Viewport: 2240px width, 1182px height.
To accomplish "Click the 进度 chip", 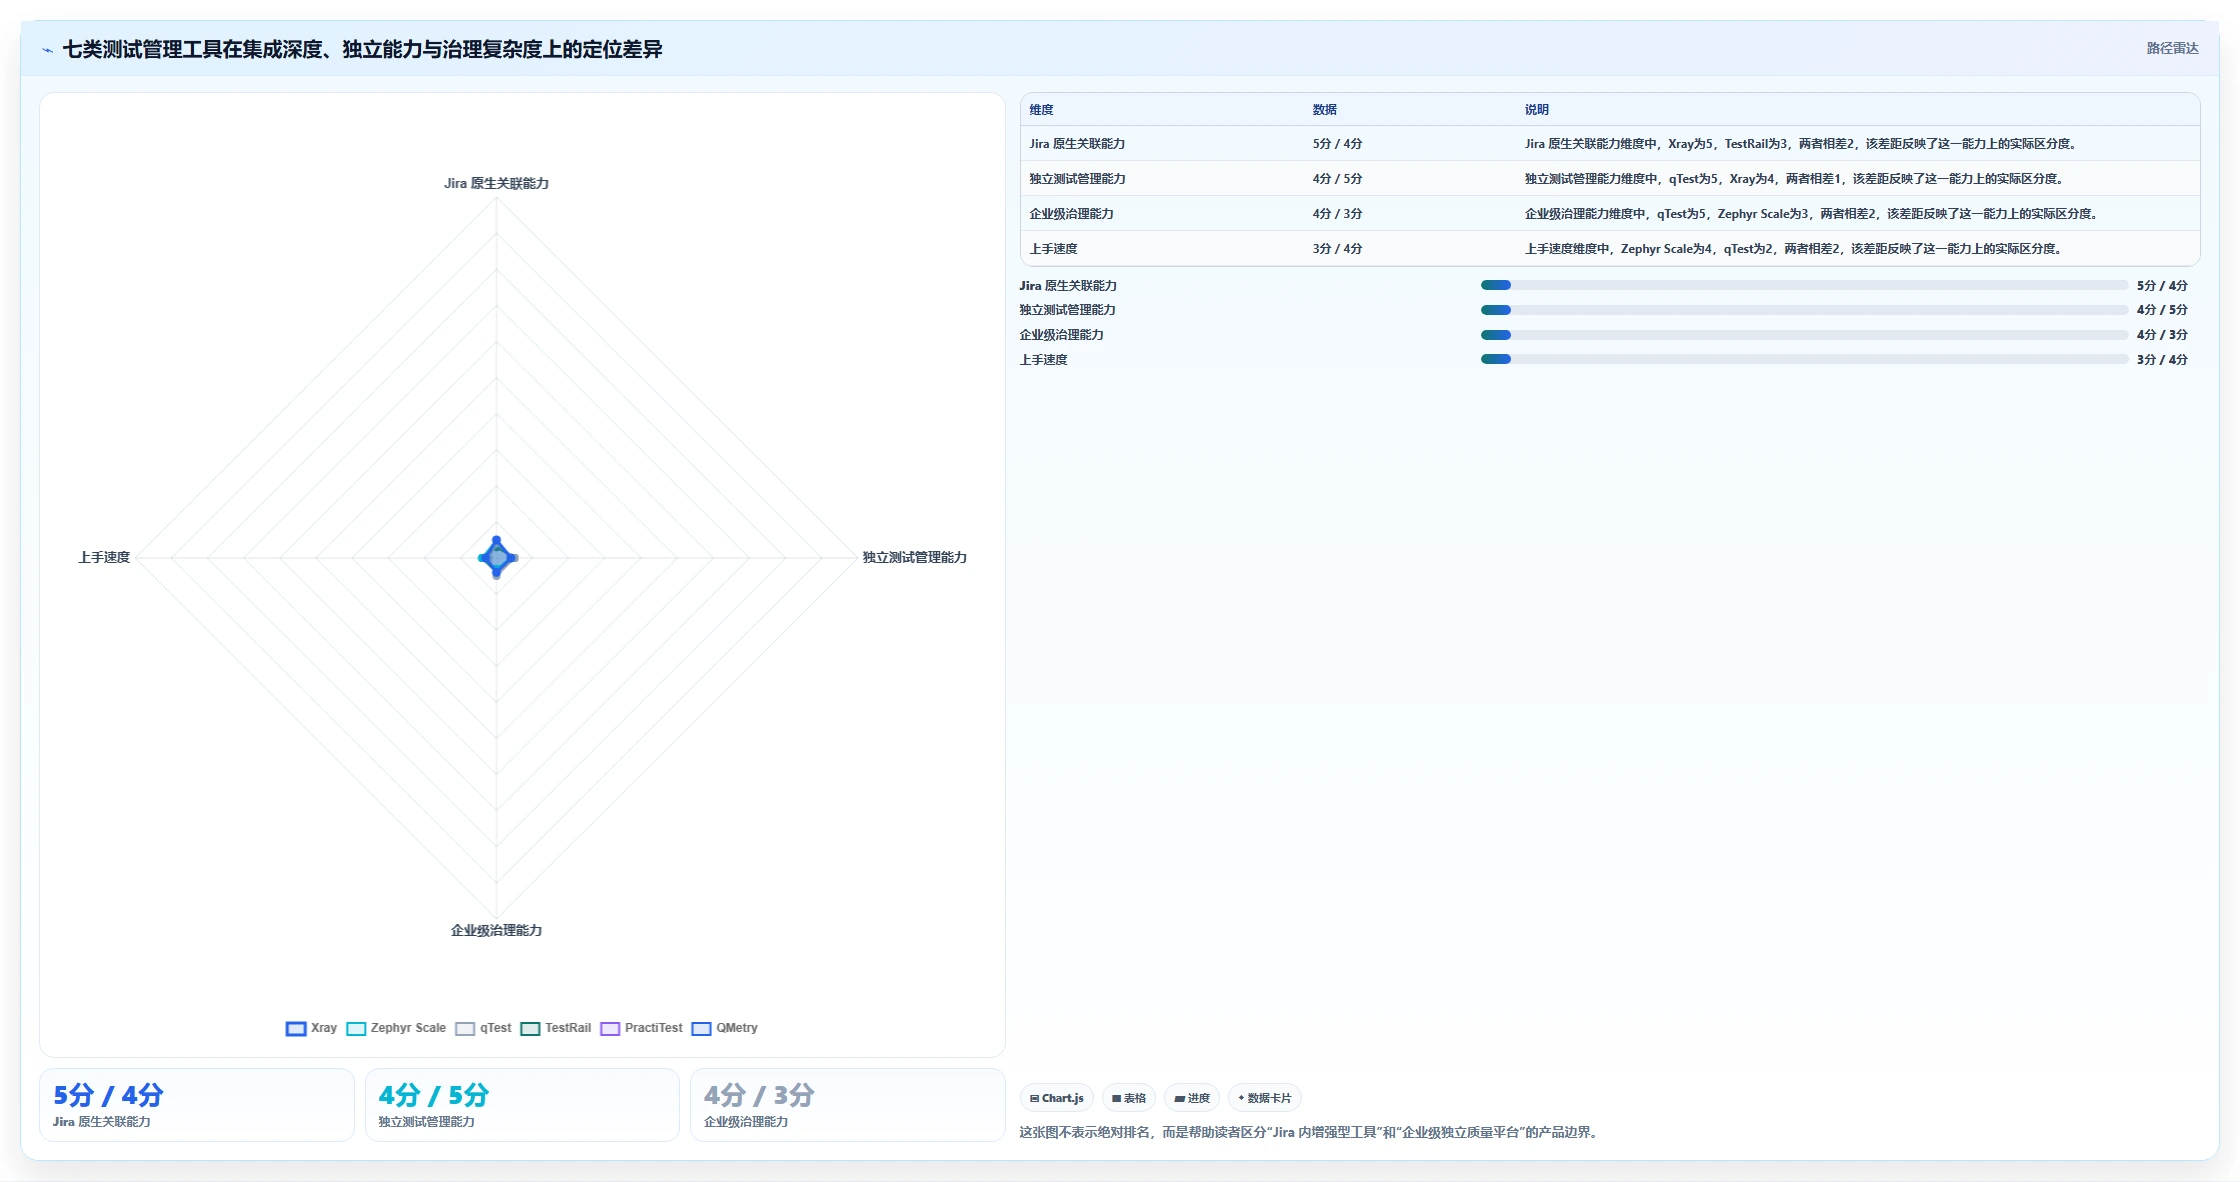I will 1192,1098.
